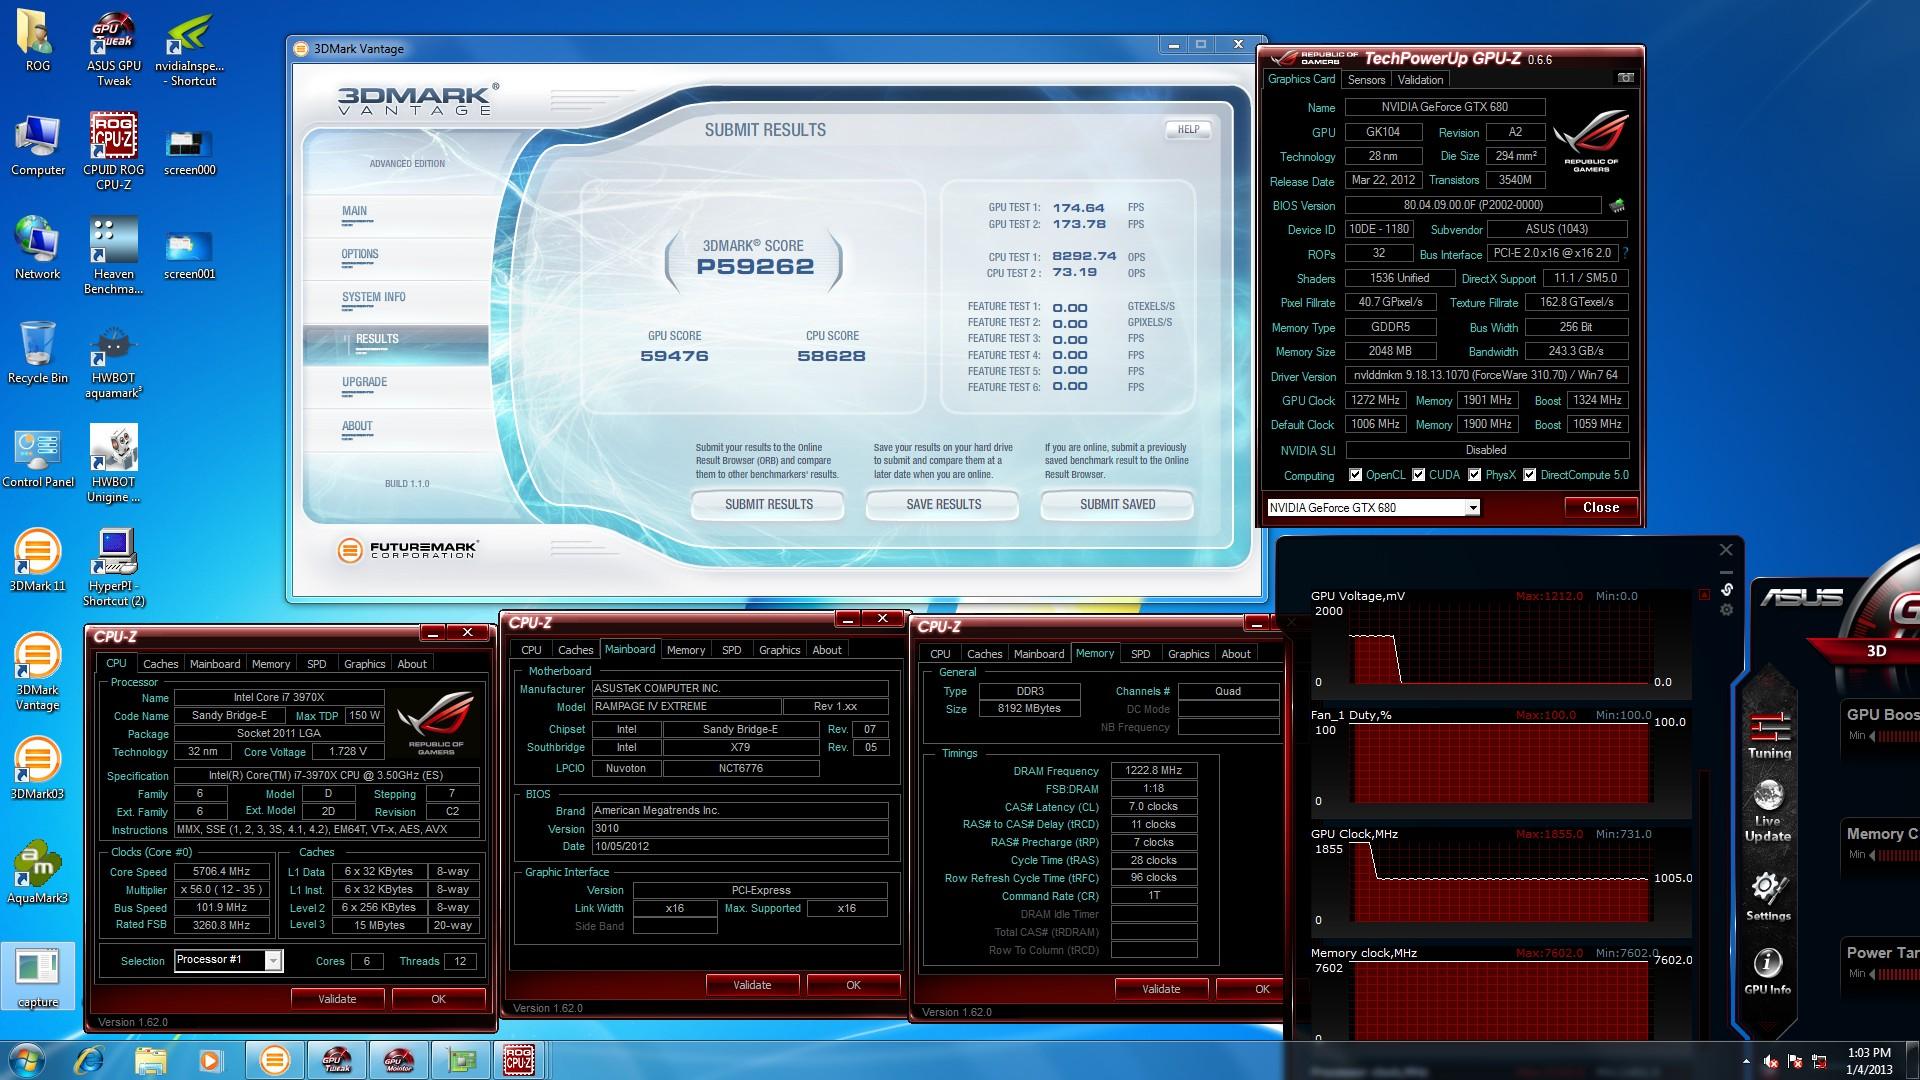Select OPTIONS in 3DMark Vantage menu
Image resolution: width=1920 pixels, height=1080 pixels.
360,254
